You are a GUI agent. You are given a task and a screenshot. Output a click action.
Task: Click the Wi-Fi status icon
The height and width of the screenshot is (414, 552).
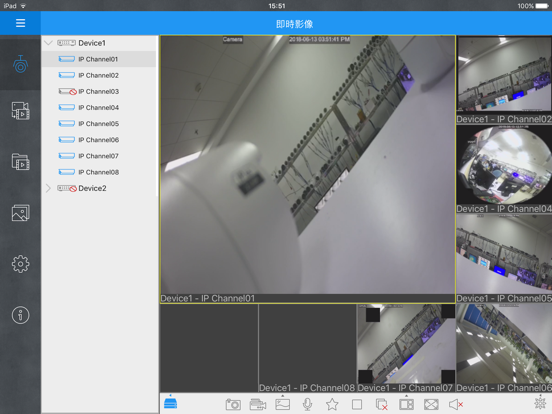click(x=23, y=6)
